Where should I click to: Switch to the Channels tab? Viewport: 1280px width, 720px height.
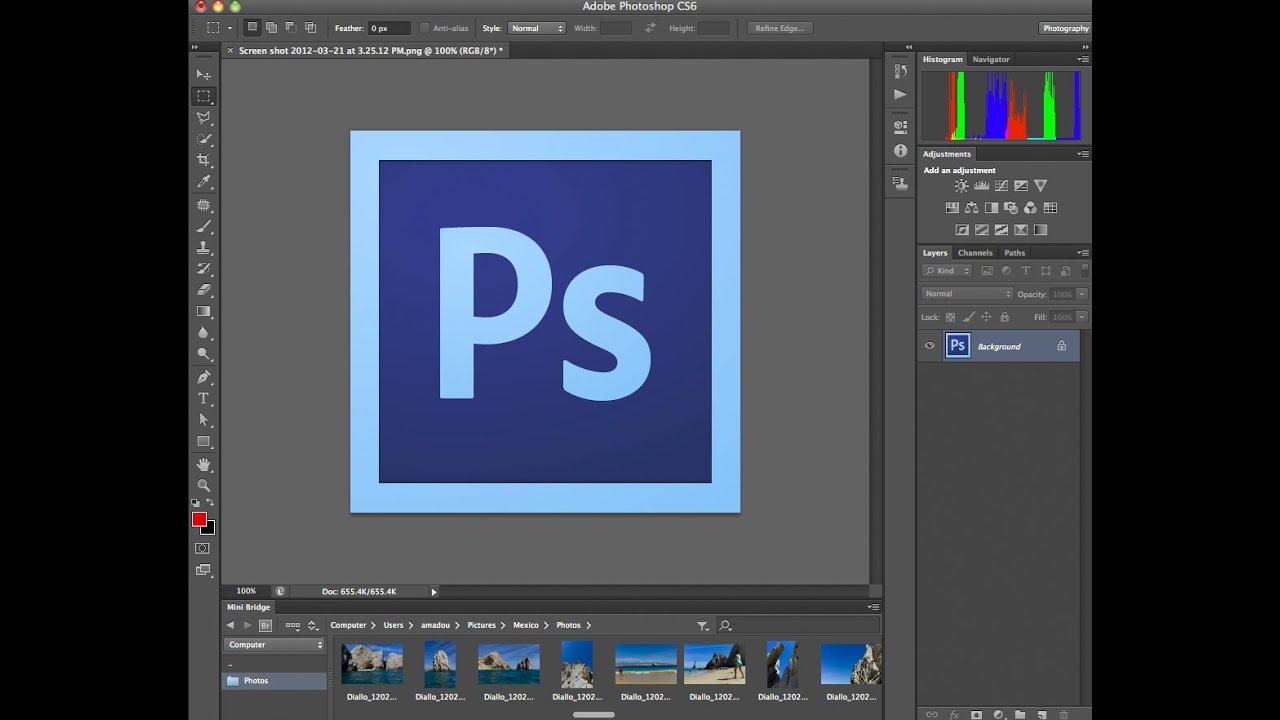975,253
